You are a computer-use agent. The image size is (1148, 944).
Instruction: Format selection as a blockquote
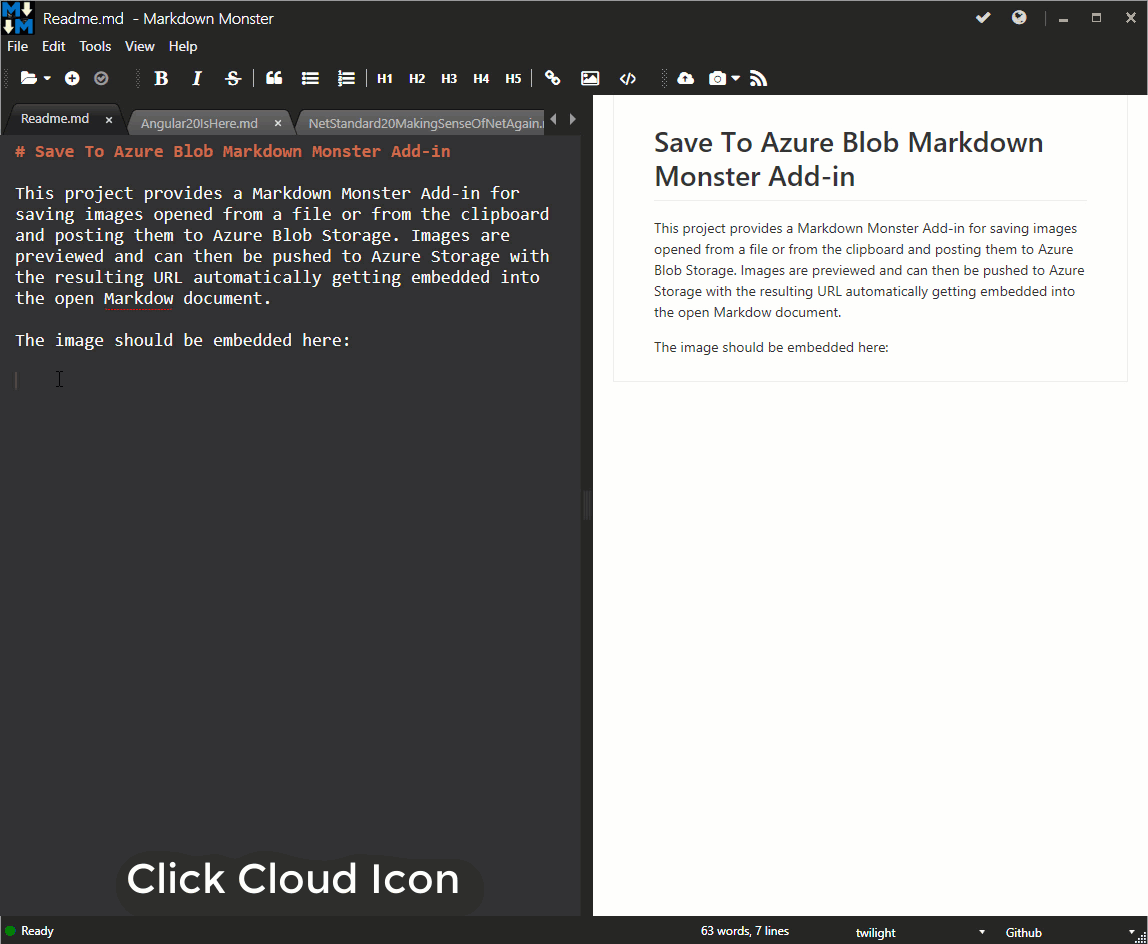273,78
